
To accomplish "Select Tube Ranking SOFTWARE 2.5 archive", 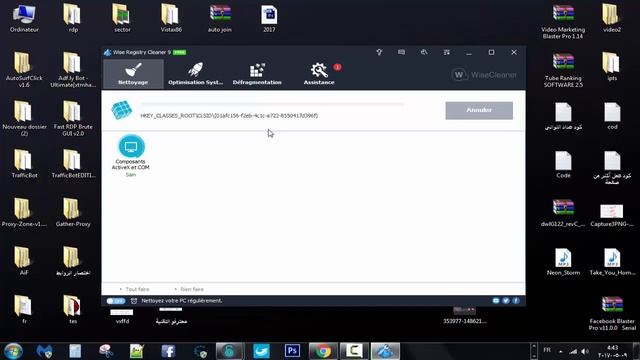I will click(x=563, y=70).
